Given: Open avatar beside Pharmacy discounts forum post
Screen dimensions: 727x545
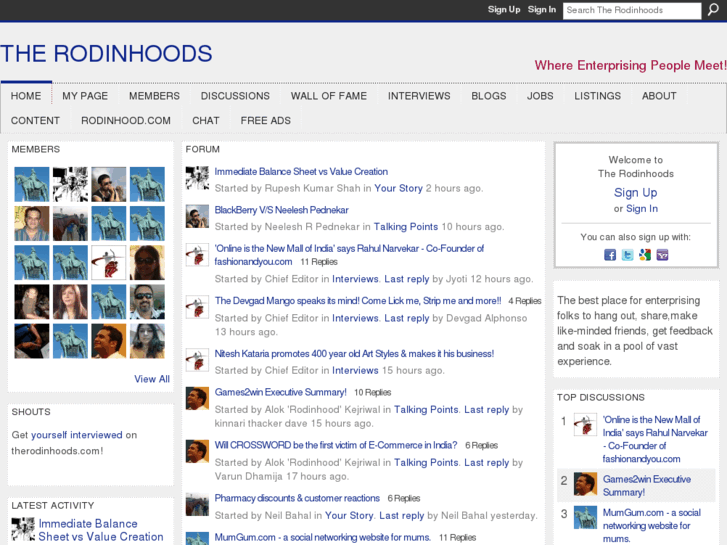Looking at the screenshot, I should click(197, 504).
